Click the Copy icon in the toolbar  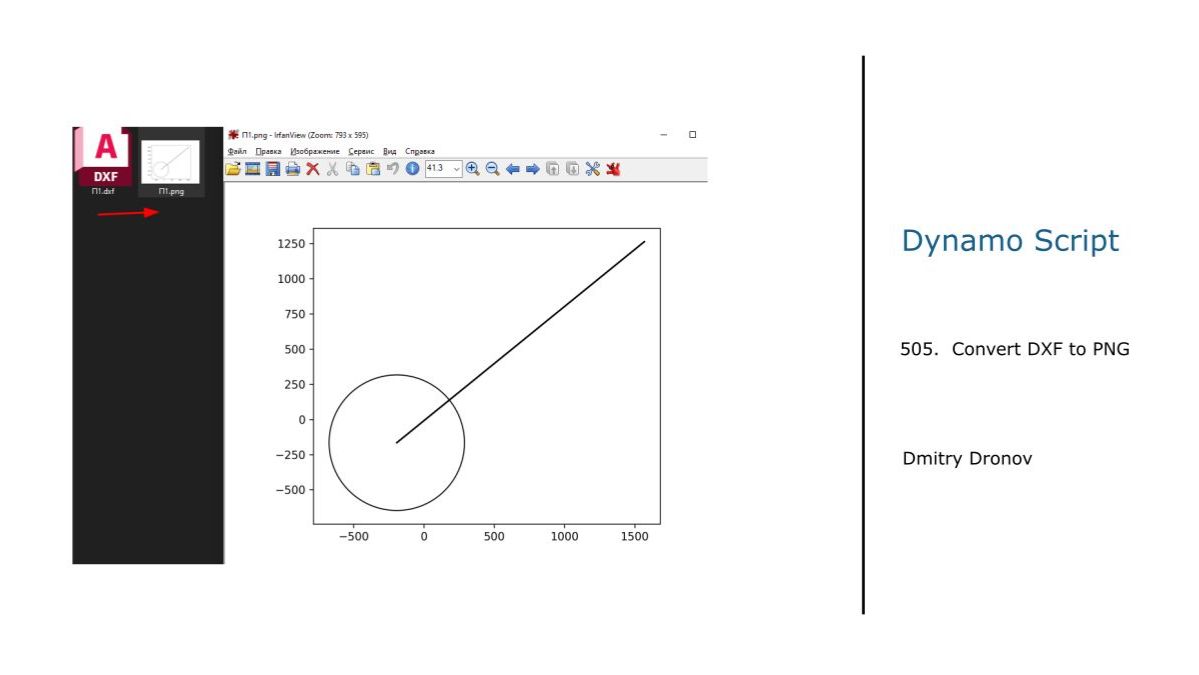coord(353,169)
